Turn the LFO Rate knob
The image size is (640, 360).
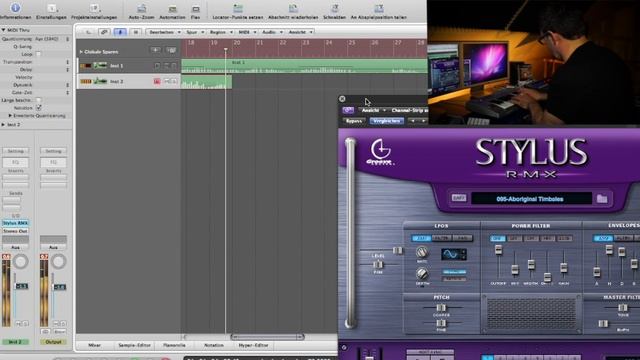[x=422, y=252]
